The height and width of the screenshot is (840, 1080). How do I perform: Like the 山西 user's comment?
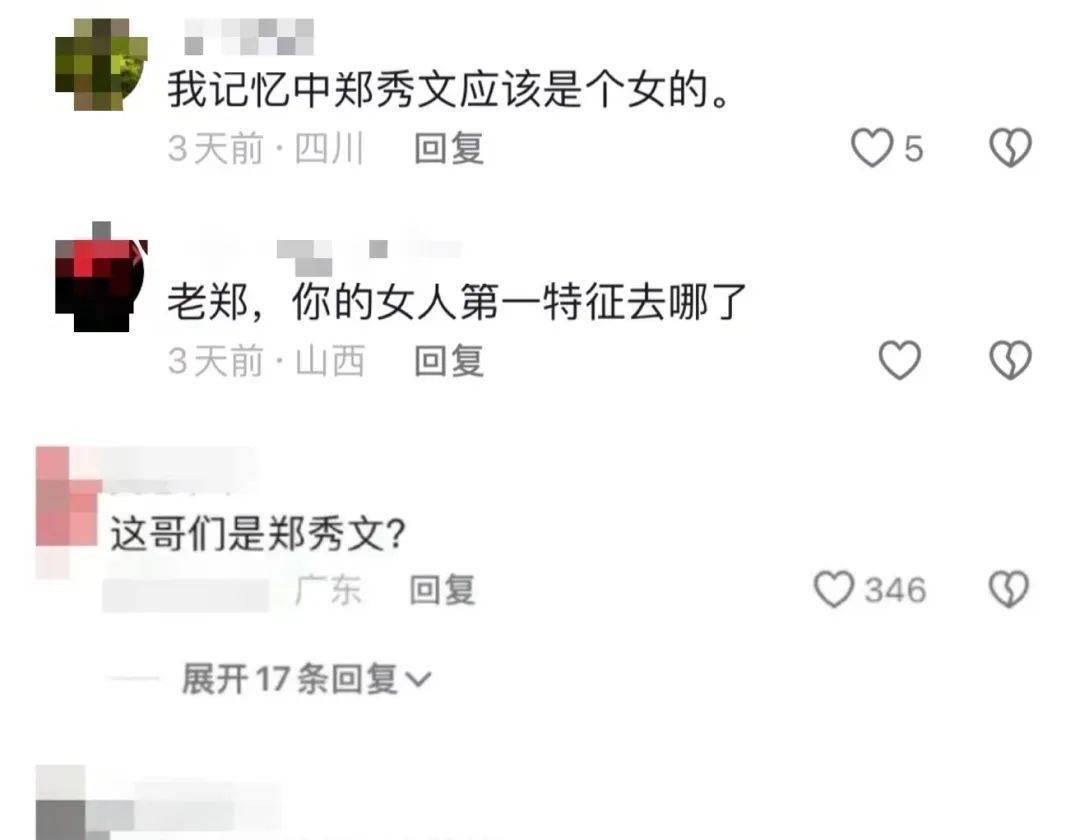(x=900, y=360)
